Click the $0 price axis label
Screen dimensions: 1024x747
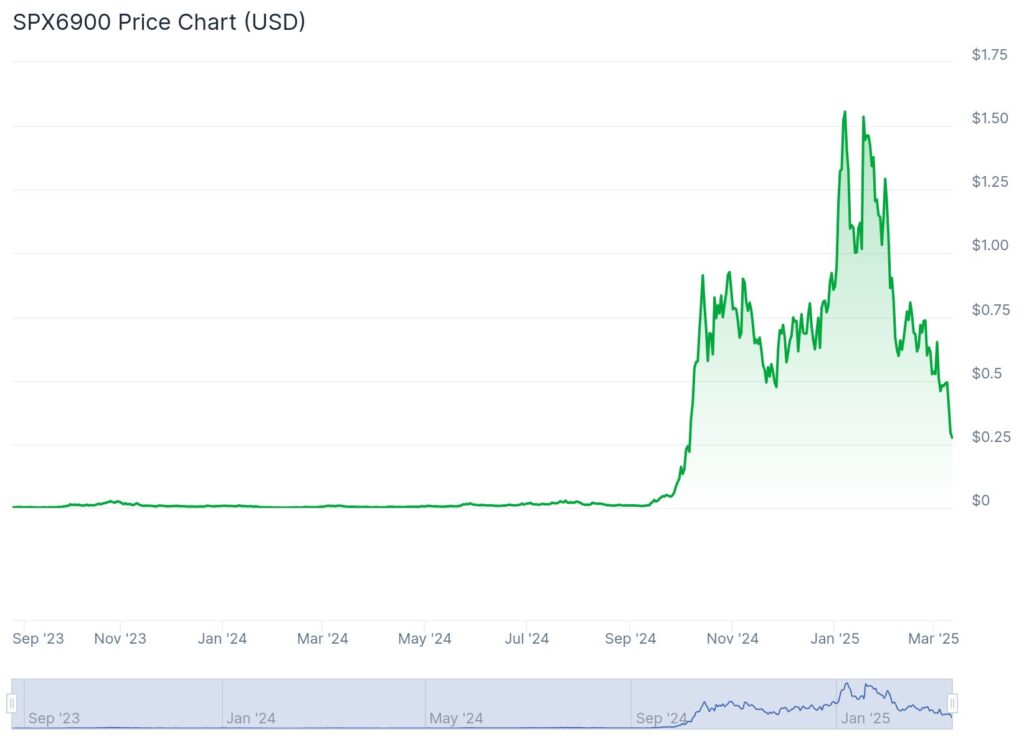click(x=980, y=501)
